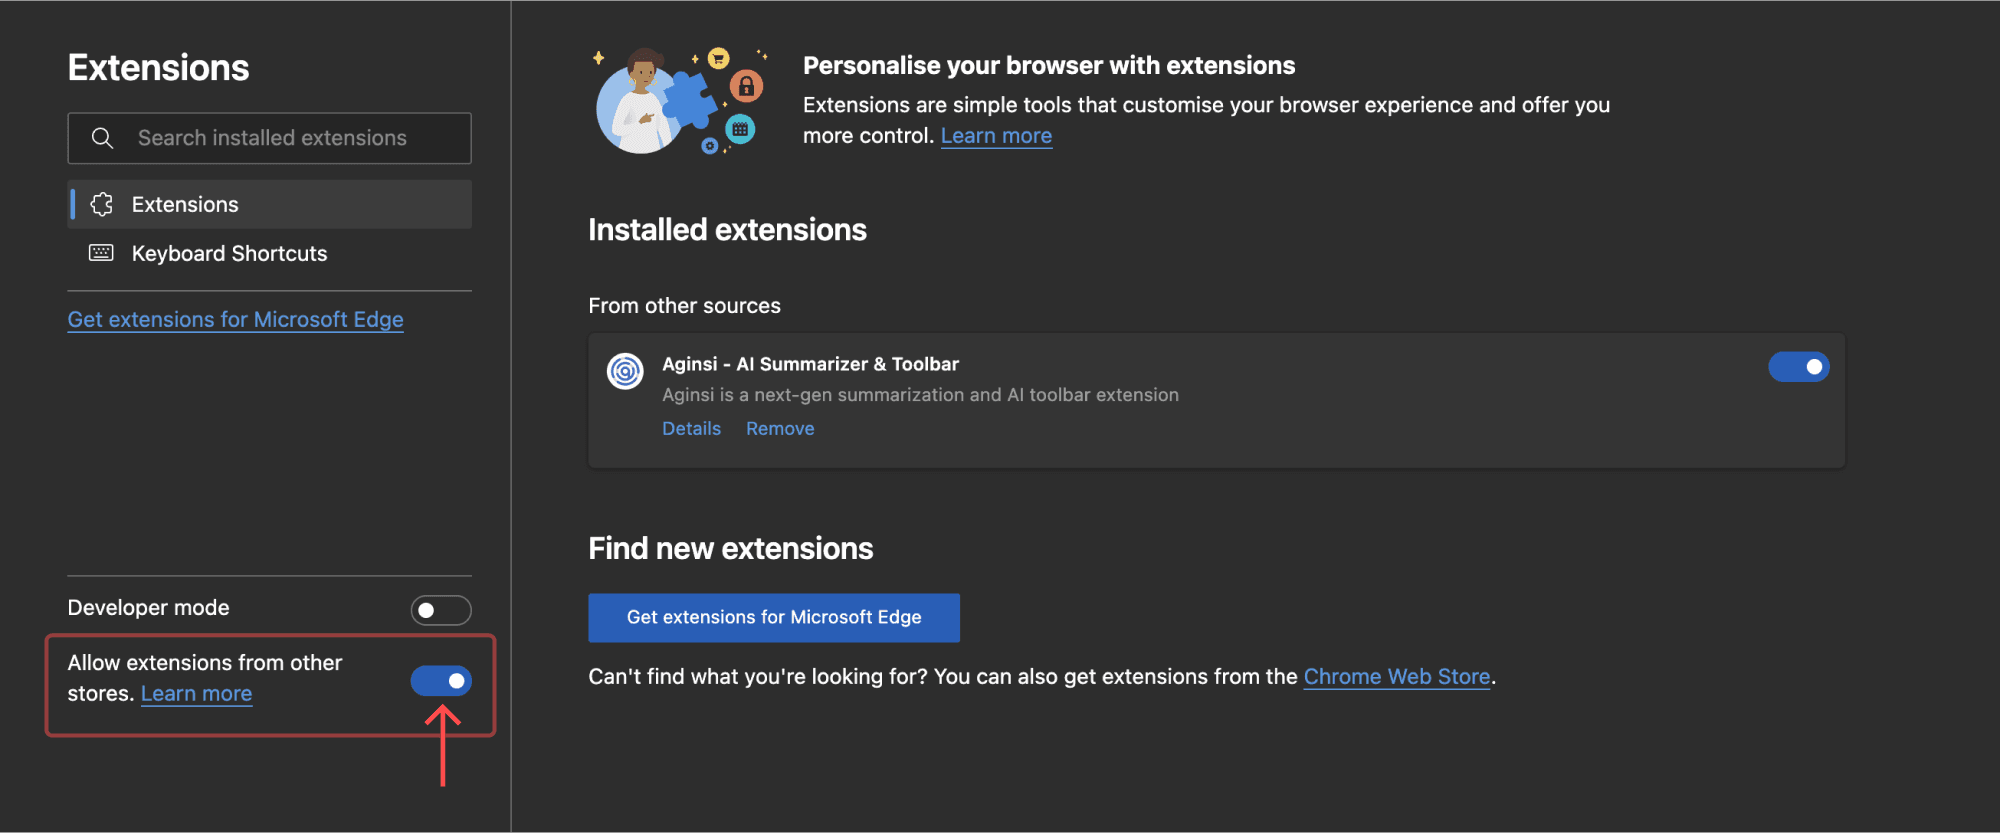This screenshot has height=833, width=2000.
Task: Select the Extensions sidebar item
Action: pyautogui.click(x=270, y=204)
